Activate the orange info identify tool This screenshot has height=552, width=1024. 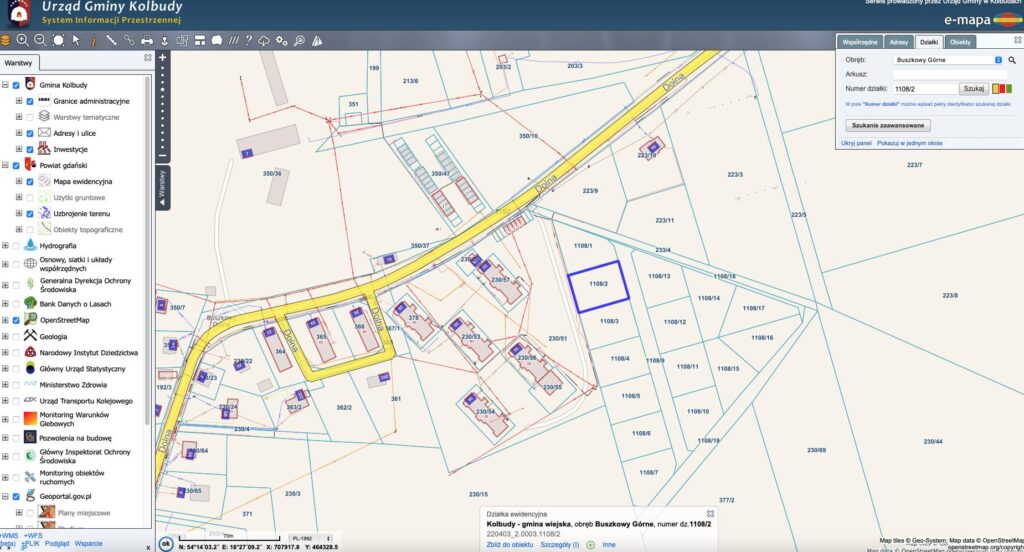(93, 41)
